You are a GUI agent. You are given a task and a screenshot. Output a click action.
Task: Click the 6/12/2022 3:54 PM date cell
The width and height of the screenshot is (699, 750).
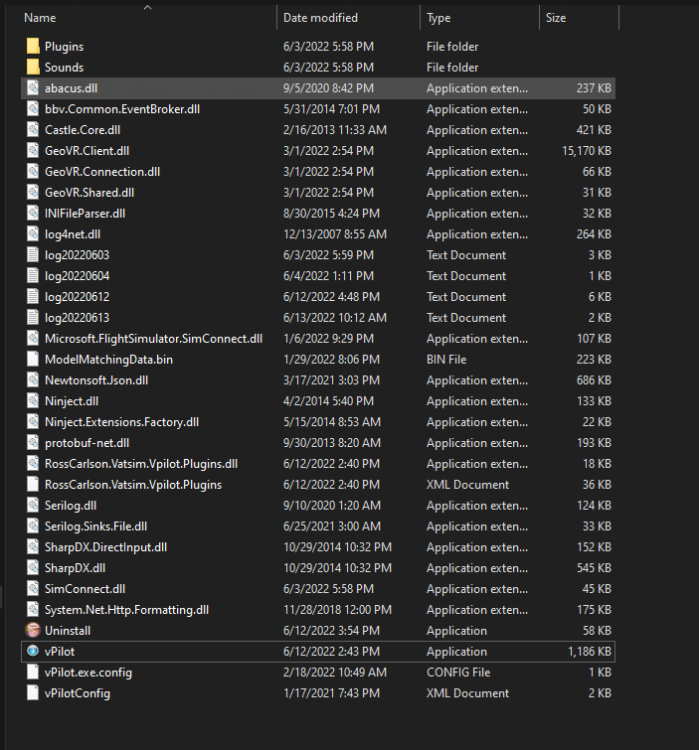(332, 630)
